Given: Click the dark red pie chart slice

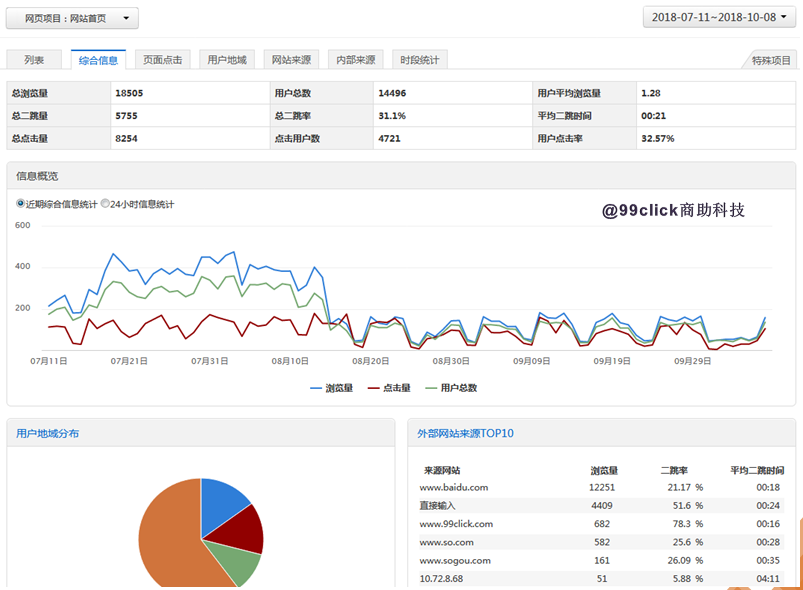Looking at the screenshot, I should [238, 530].
